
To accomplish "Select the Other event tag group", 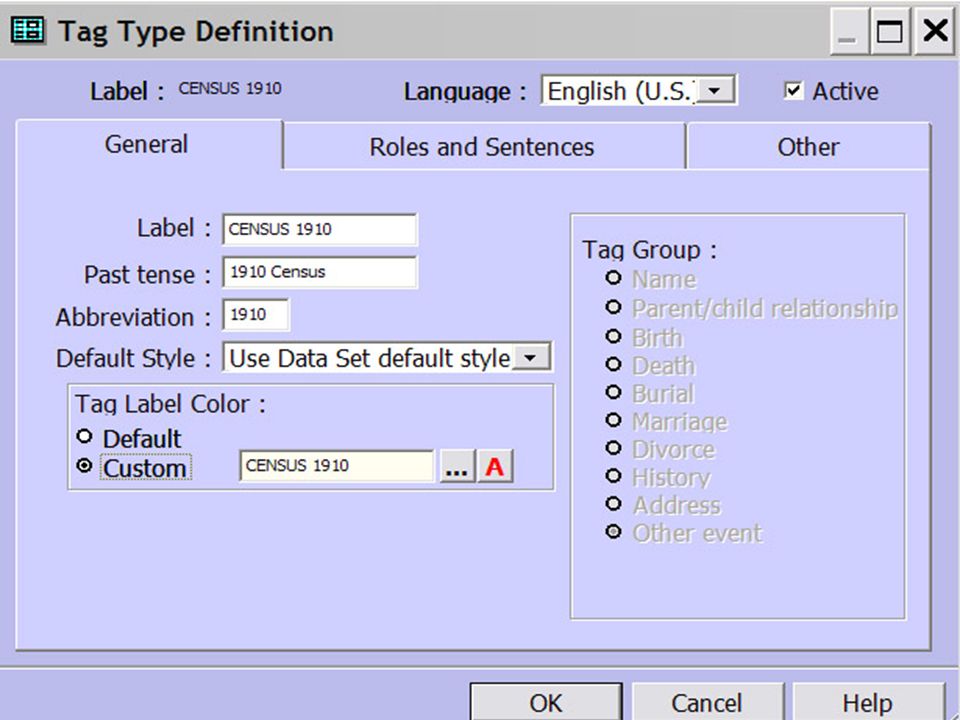I will [613, 532].
